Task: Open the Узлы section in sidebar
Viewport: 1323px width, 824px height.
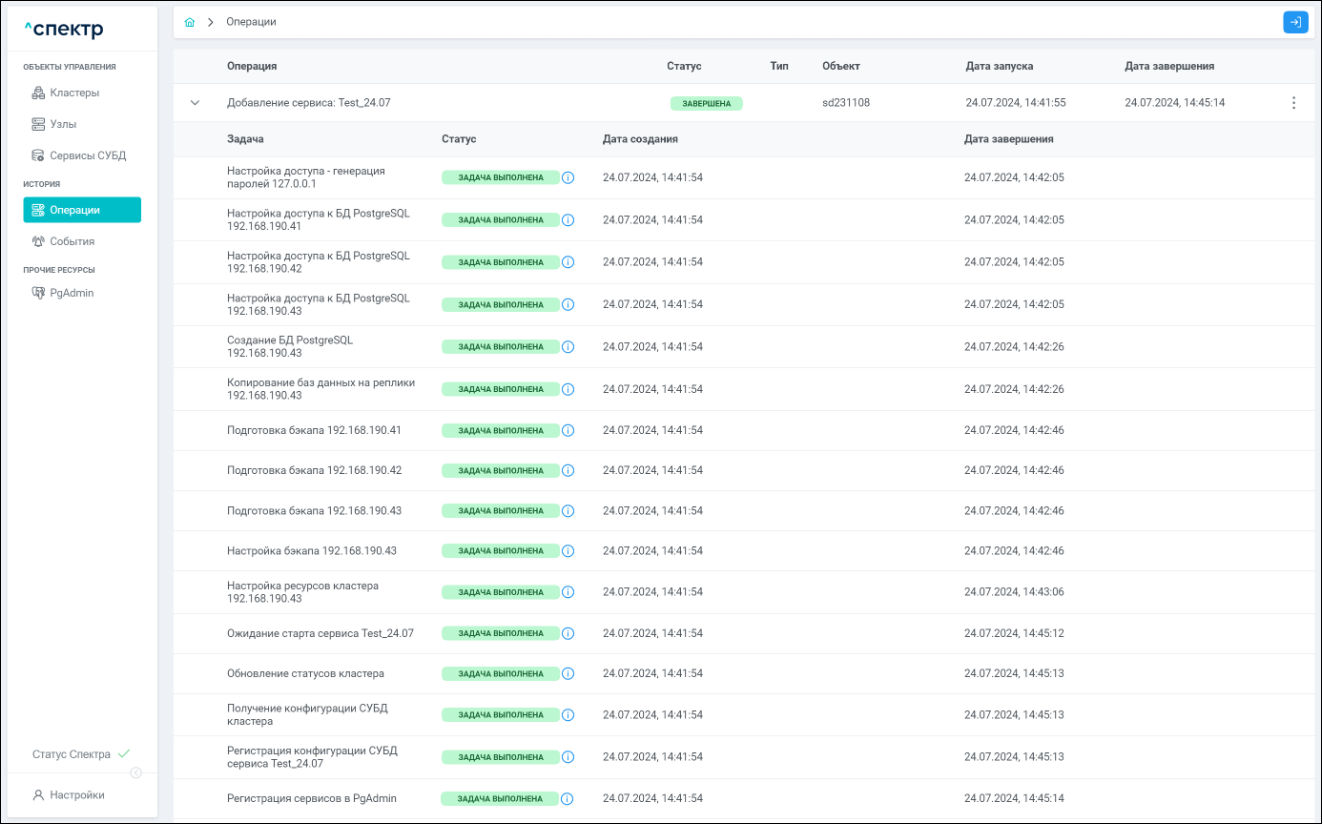Action: click(63, 125)
